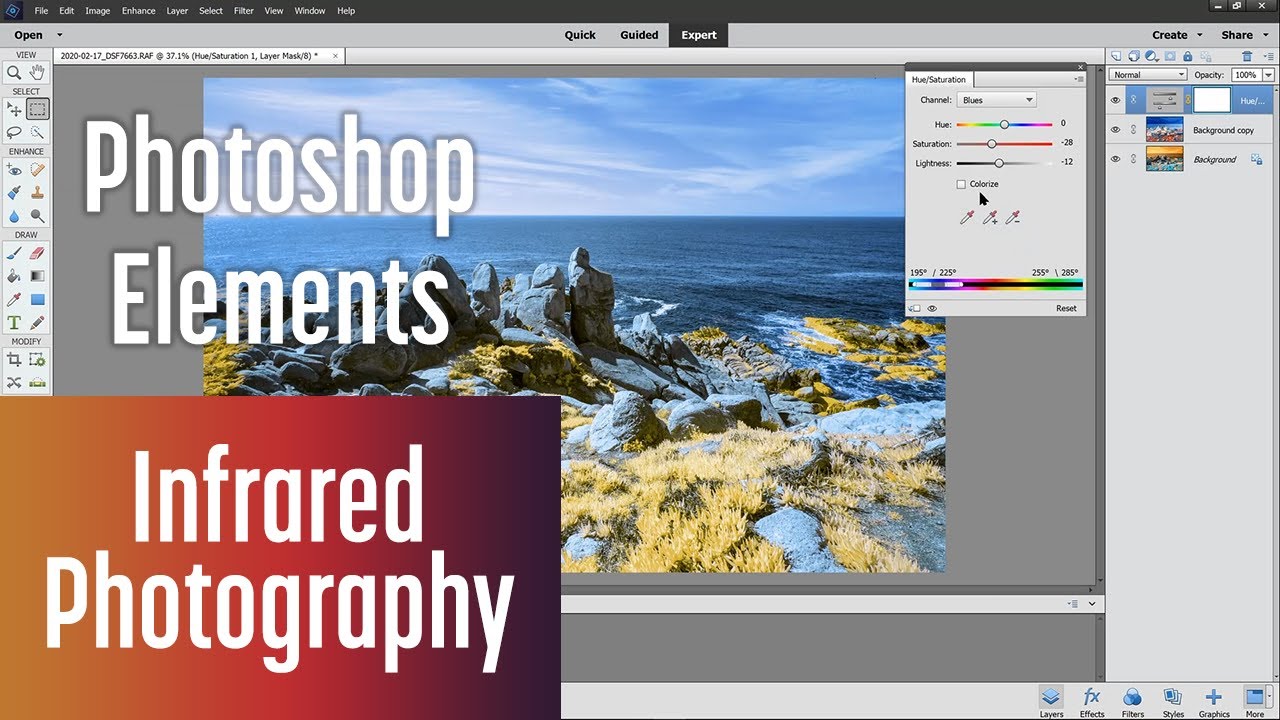
Task: Pick the Lasso selection tool
Action: coord(14,132)
